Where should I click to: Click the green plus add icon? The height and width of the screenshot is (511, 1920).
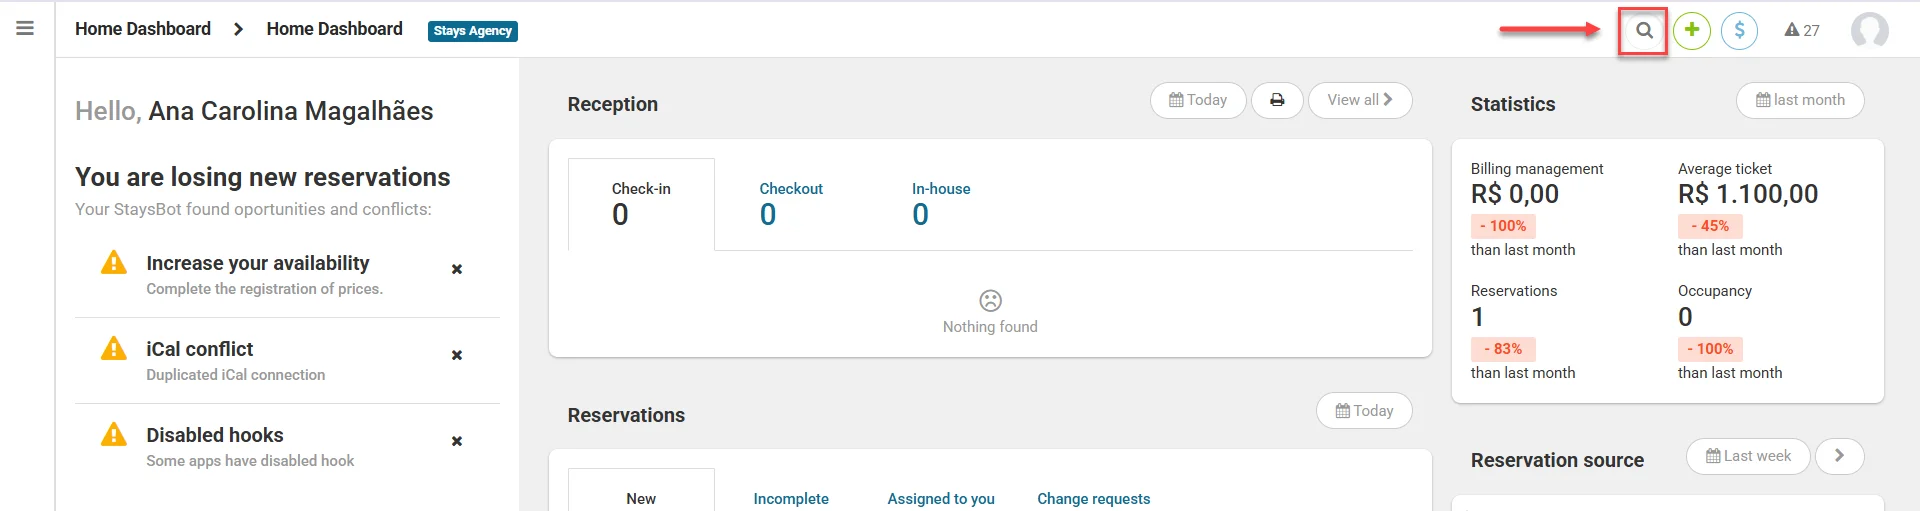point(1692,30)
